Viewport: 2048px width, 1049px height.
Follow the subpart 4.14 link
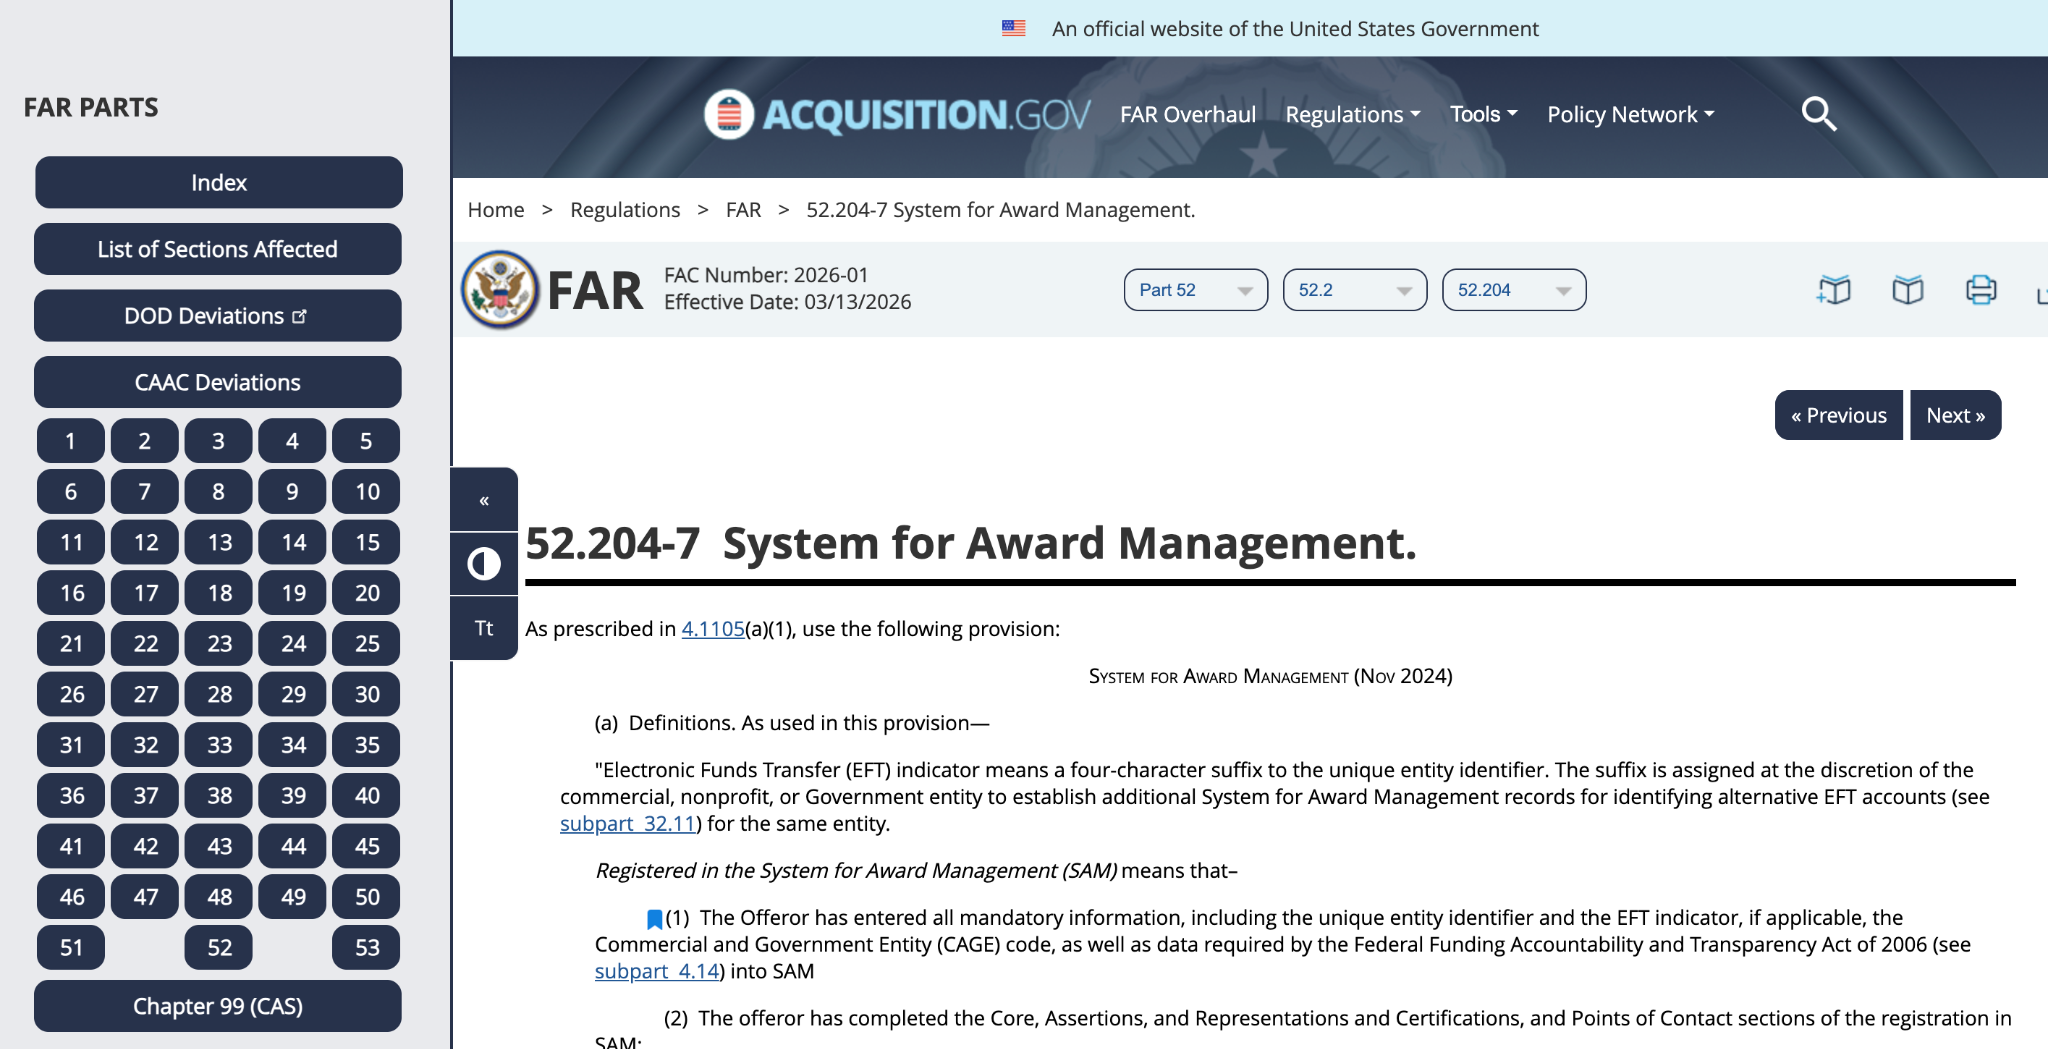[x=657, y=972]
